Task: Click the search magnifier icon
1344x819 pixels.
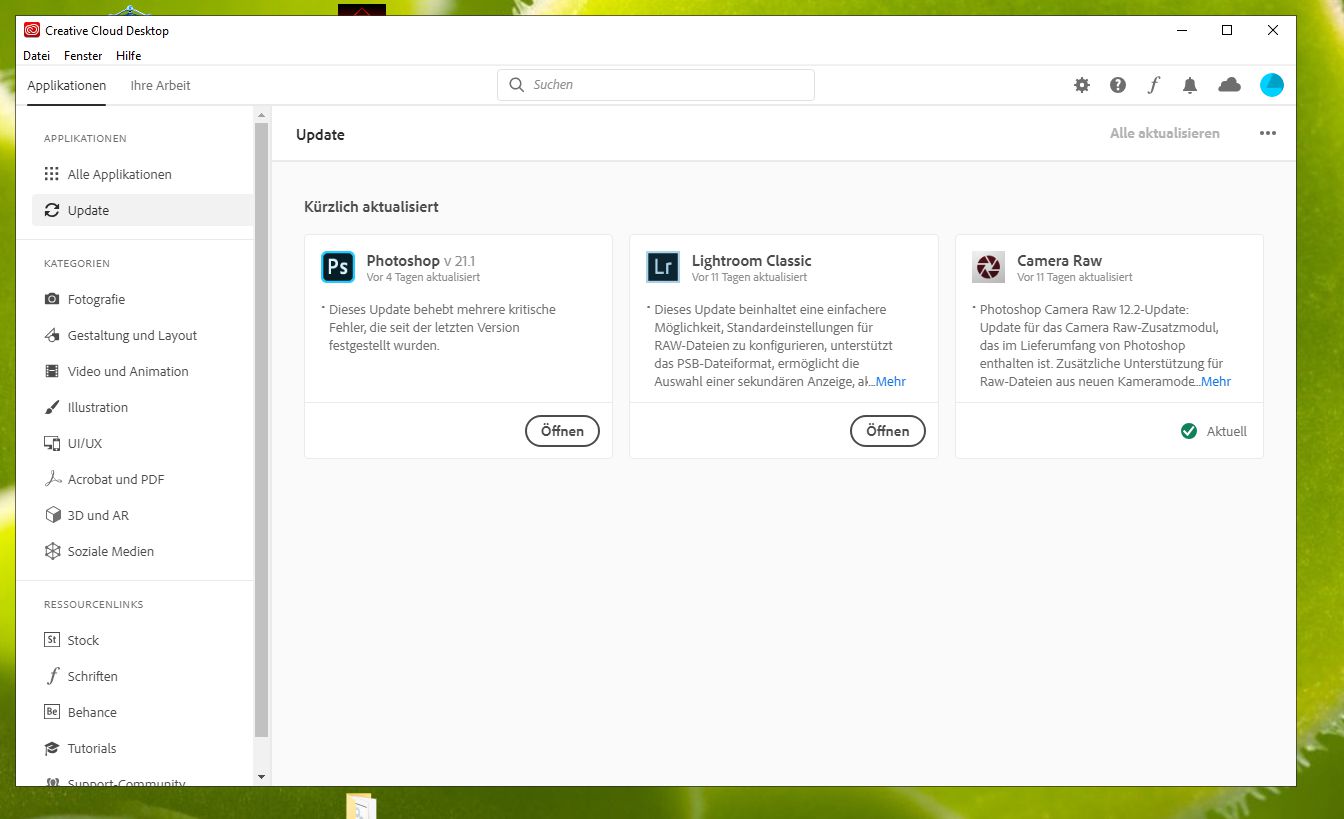Action: [517, 85]
